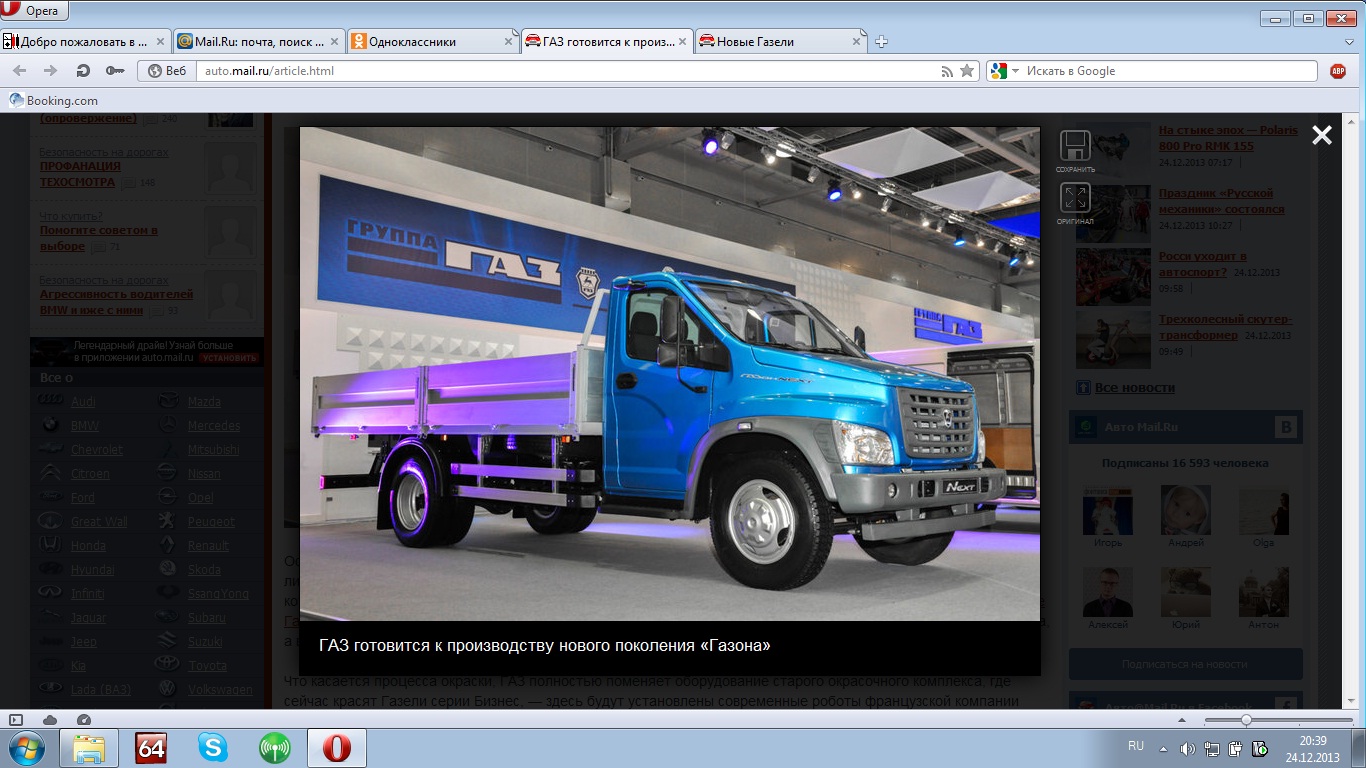Viewport: 1366px width, 768px height.
Task: Expand the search engine dropdown arrow
Action: 1015,71
